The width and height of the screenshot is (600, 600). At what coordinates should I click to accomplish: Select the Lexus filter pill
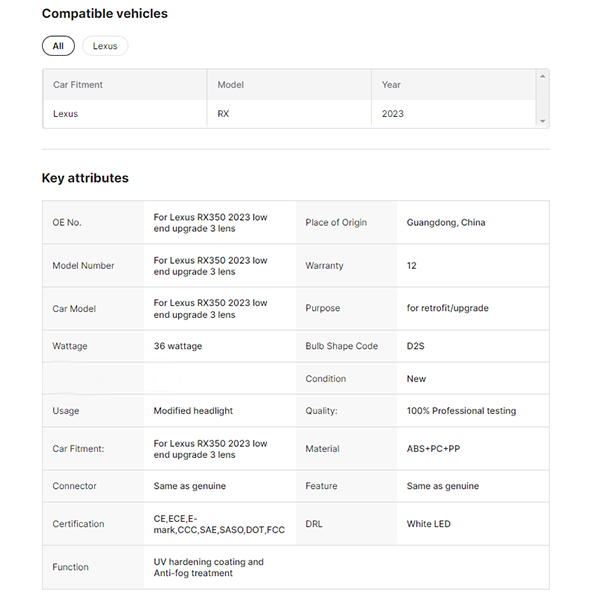105,46
